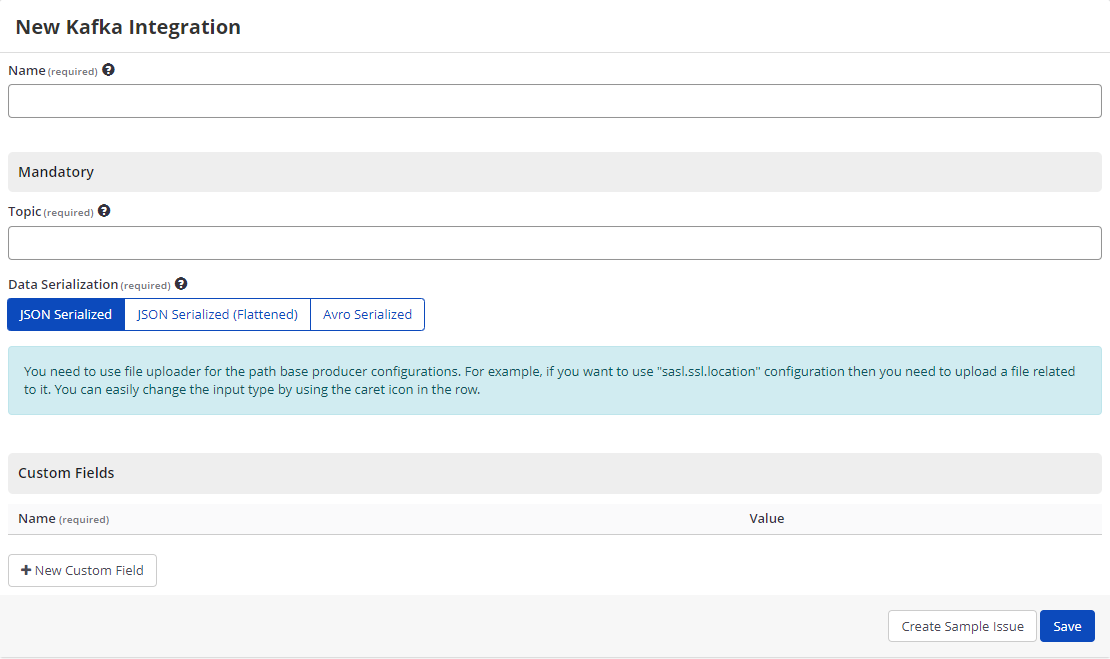Click inside the Name input box
1110x659 pixels.
pos(554,100)
